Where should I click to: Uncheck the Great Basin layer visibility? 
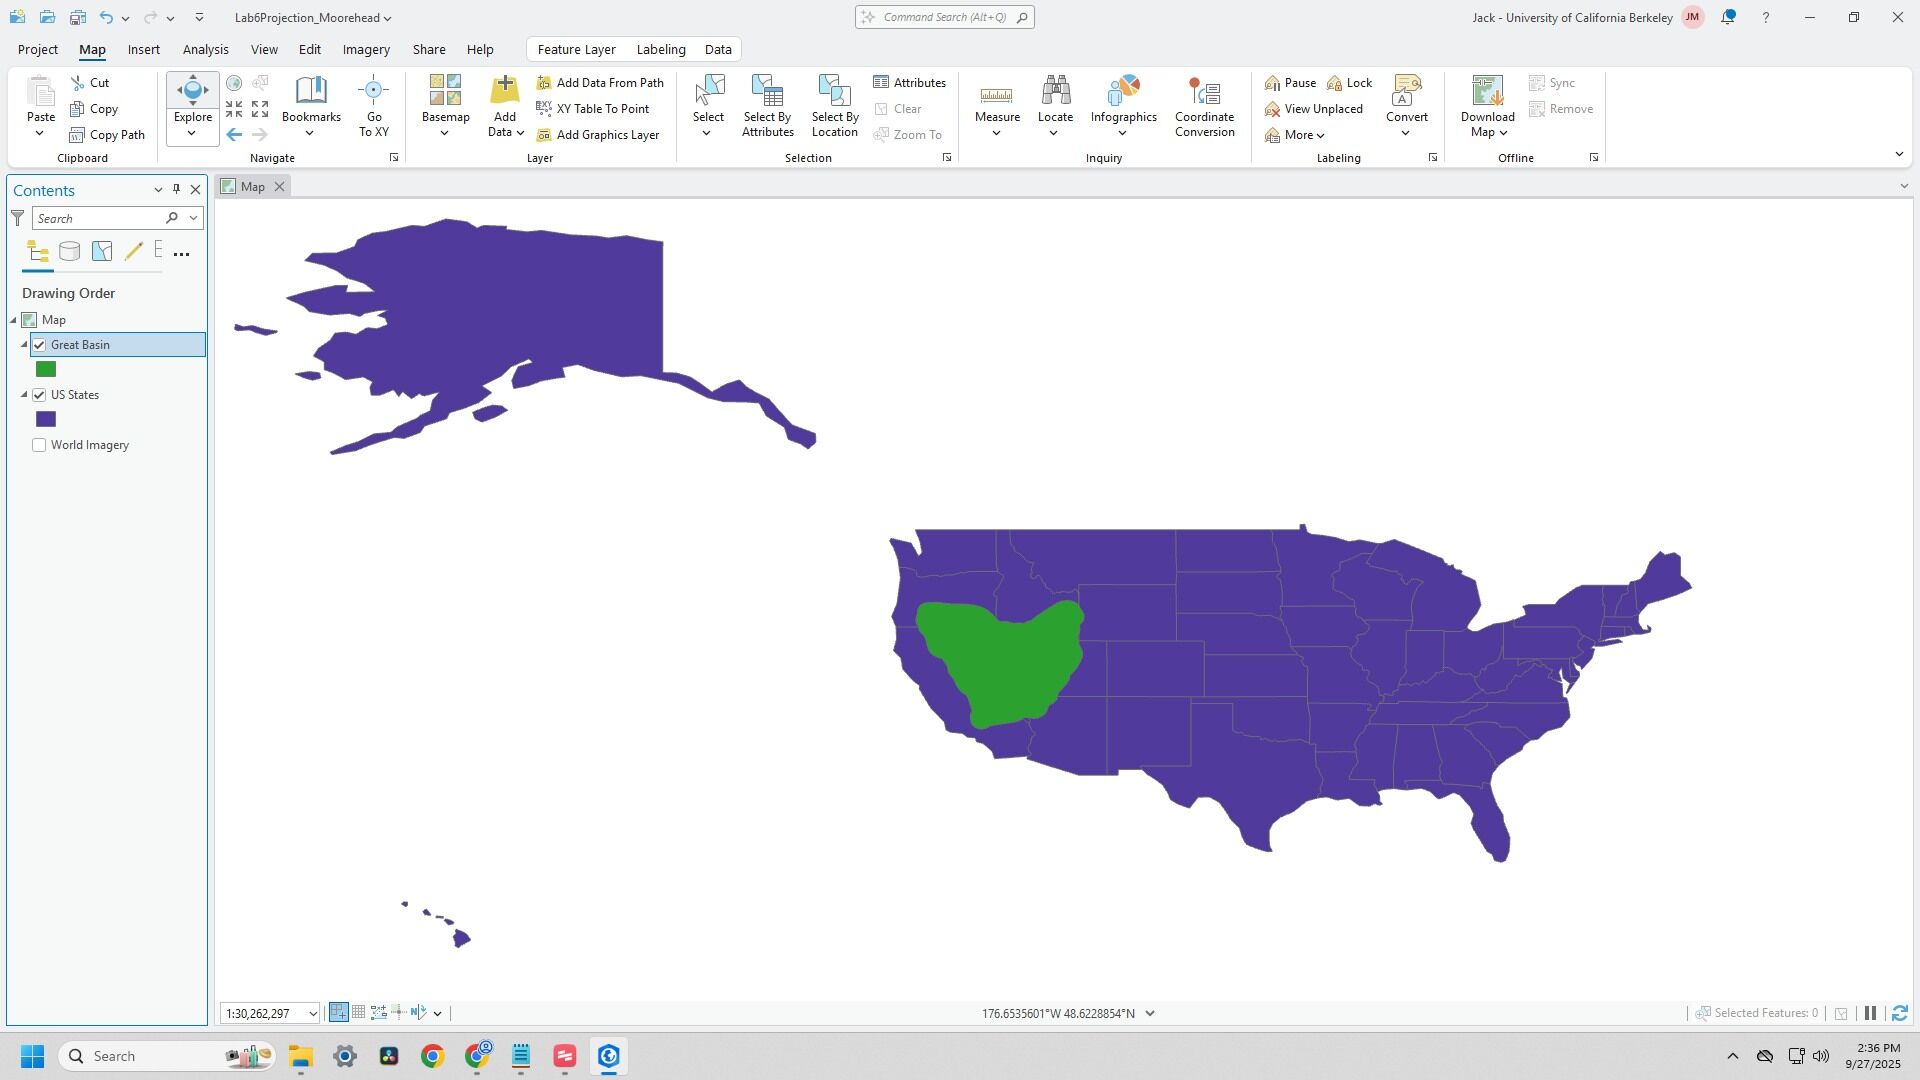(39, 345)
